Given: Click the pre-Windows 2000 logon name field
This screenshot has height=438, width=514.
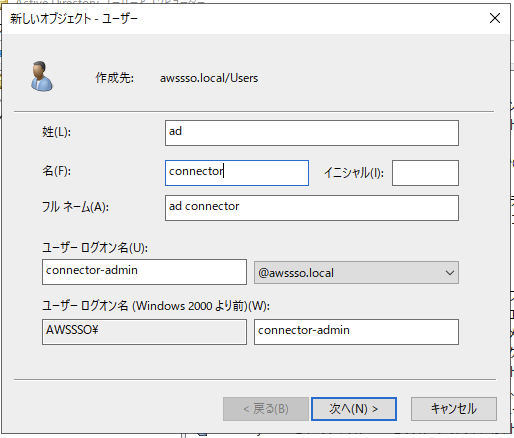Looking at the screenshot, I should [x=356, y=332].
